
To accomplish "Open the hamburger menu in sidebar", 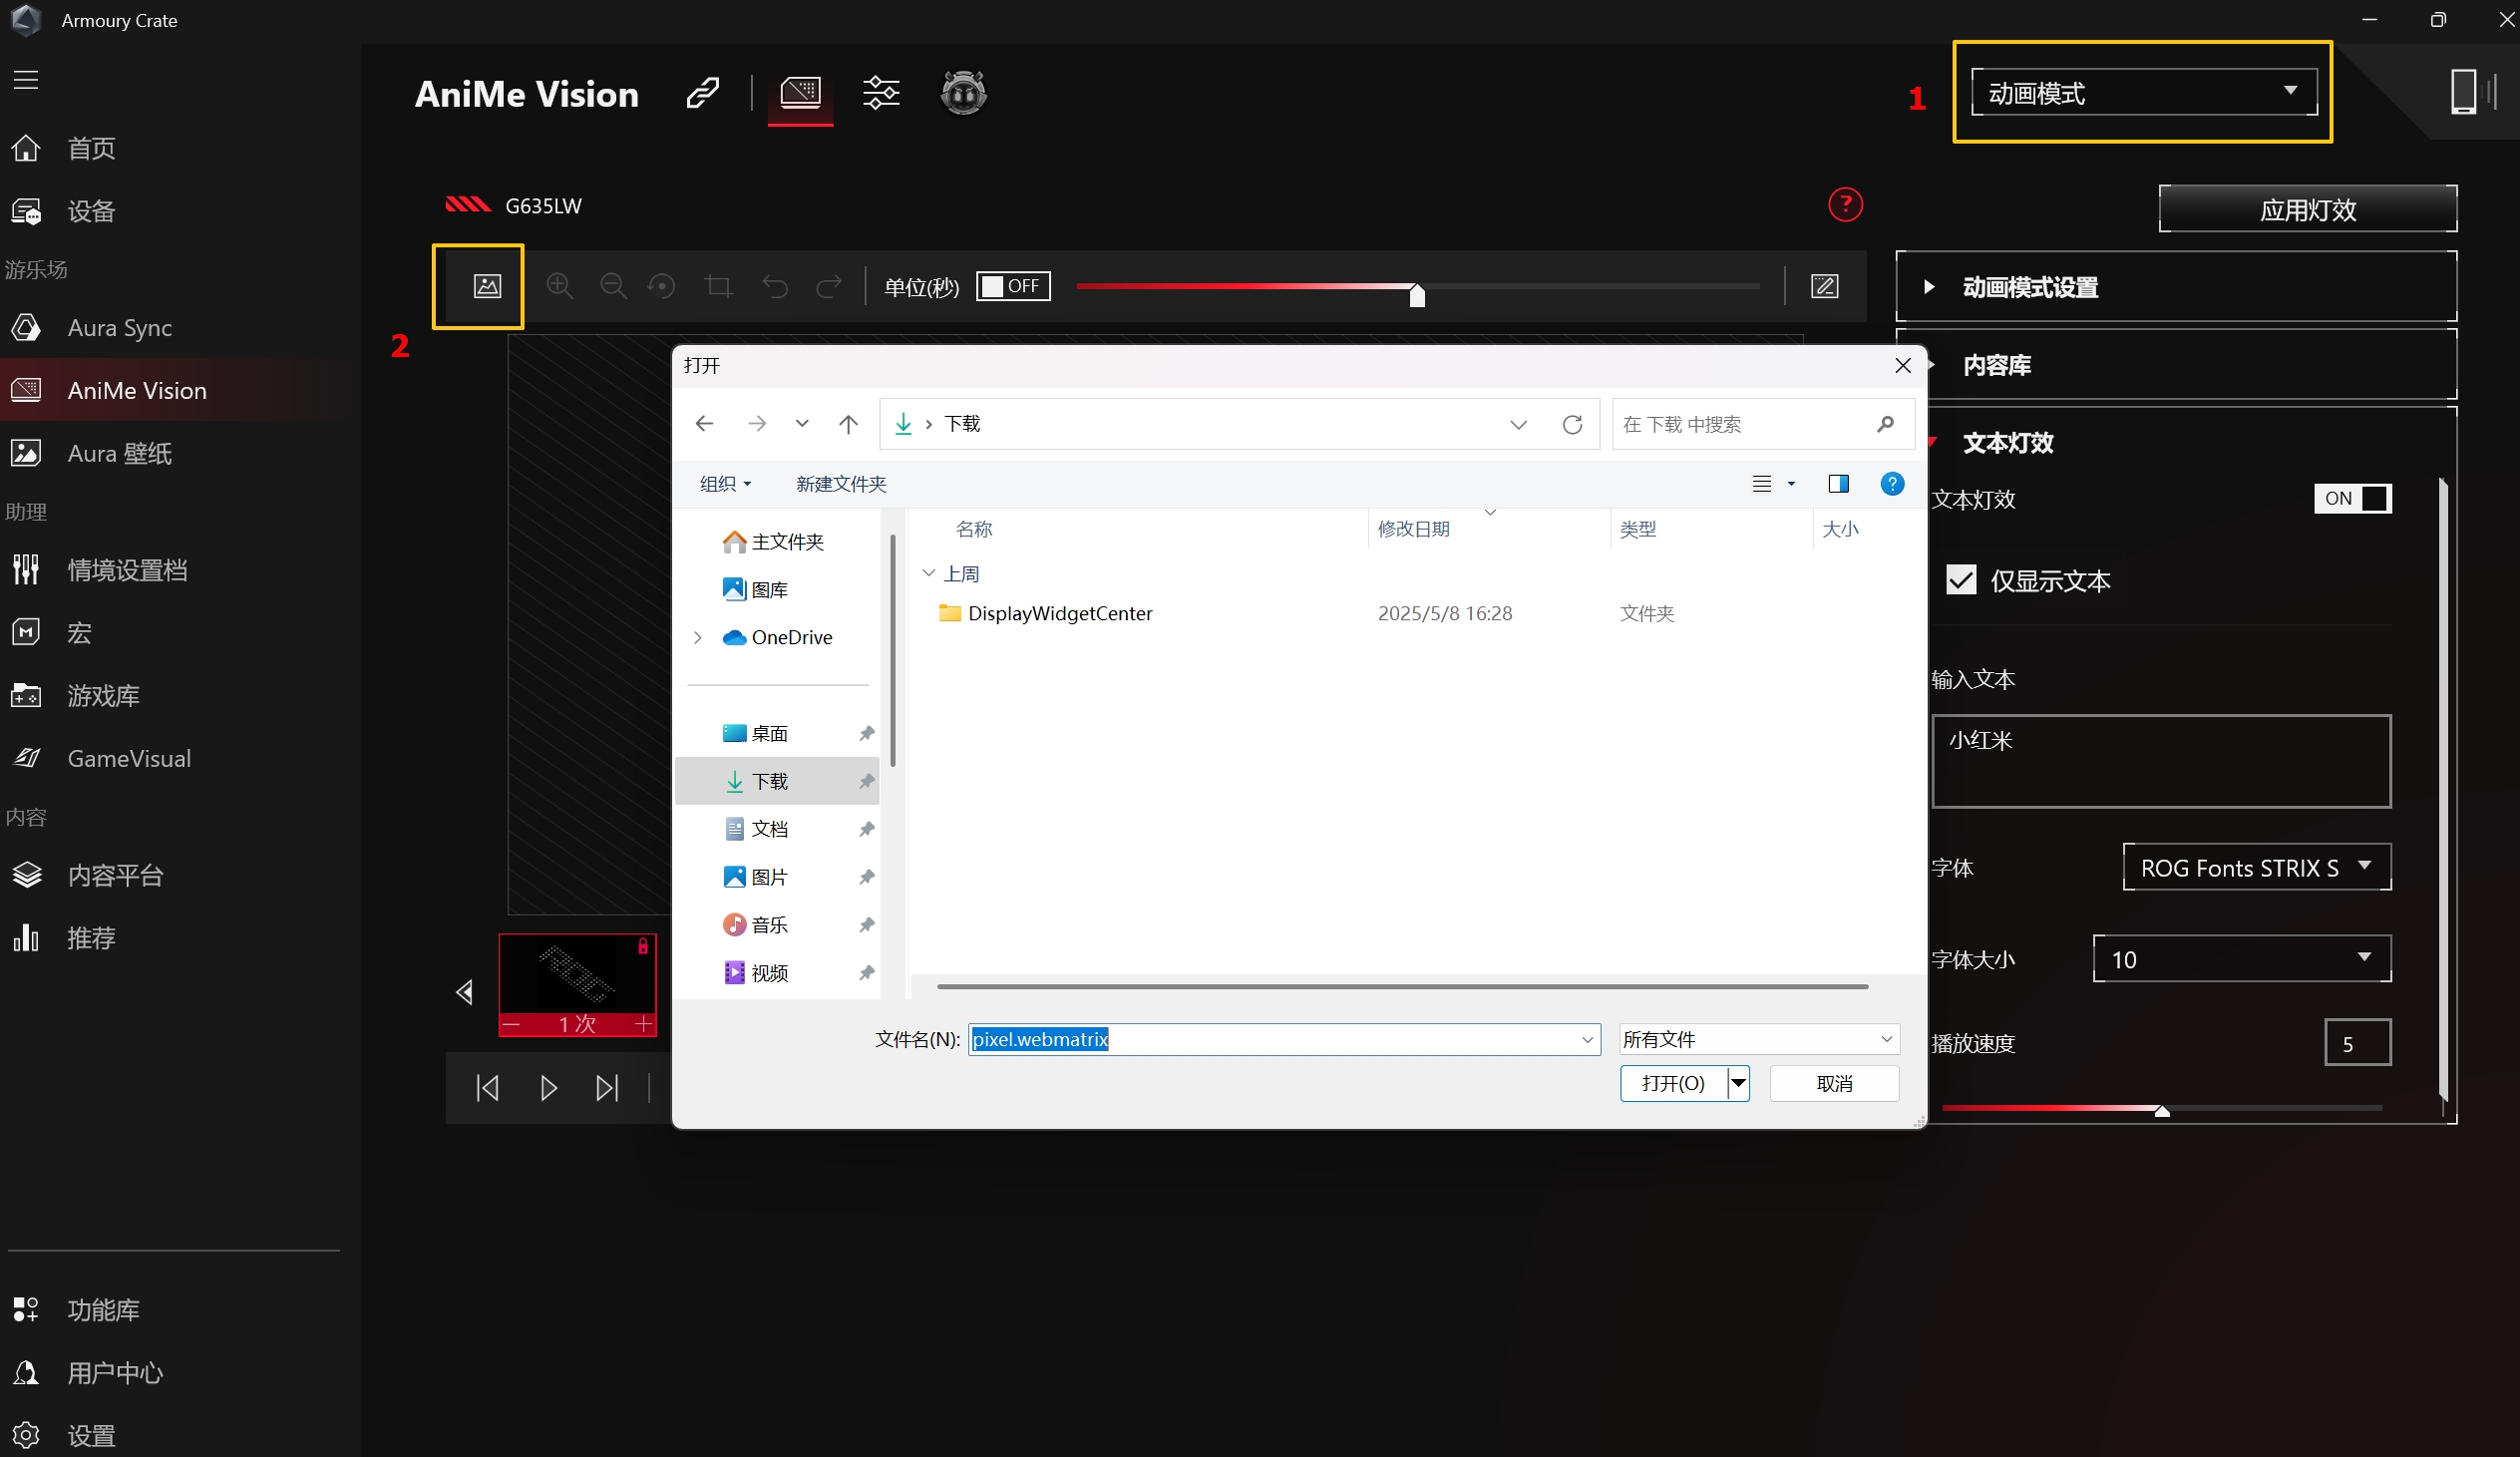I will click(26, 80).
